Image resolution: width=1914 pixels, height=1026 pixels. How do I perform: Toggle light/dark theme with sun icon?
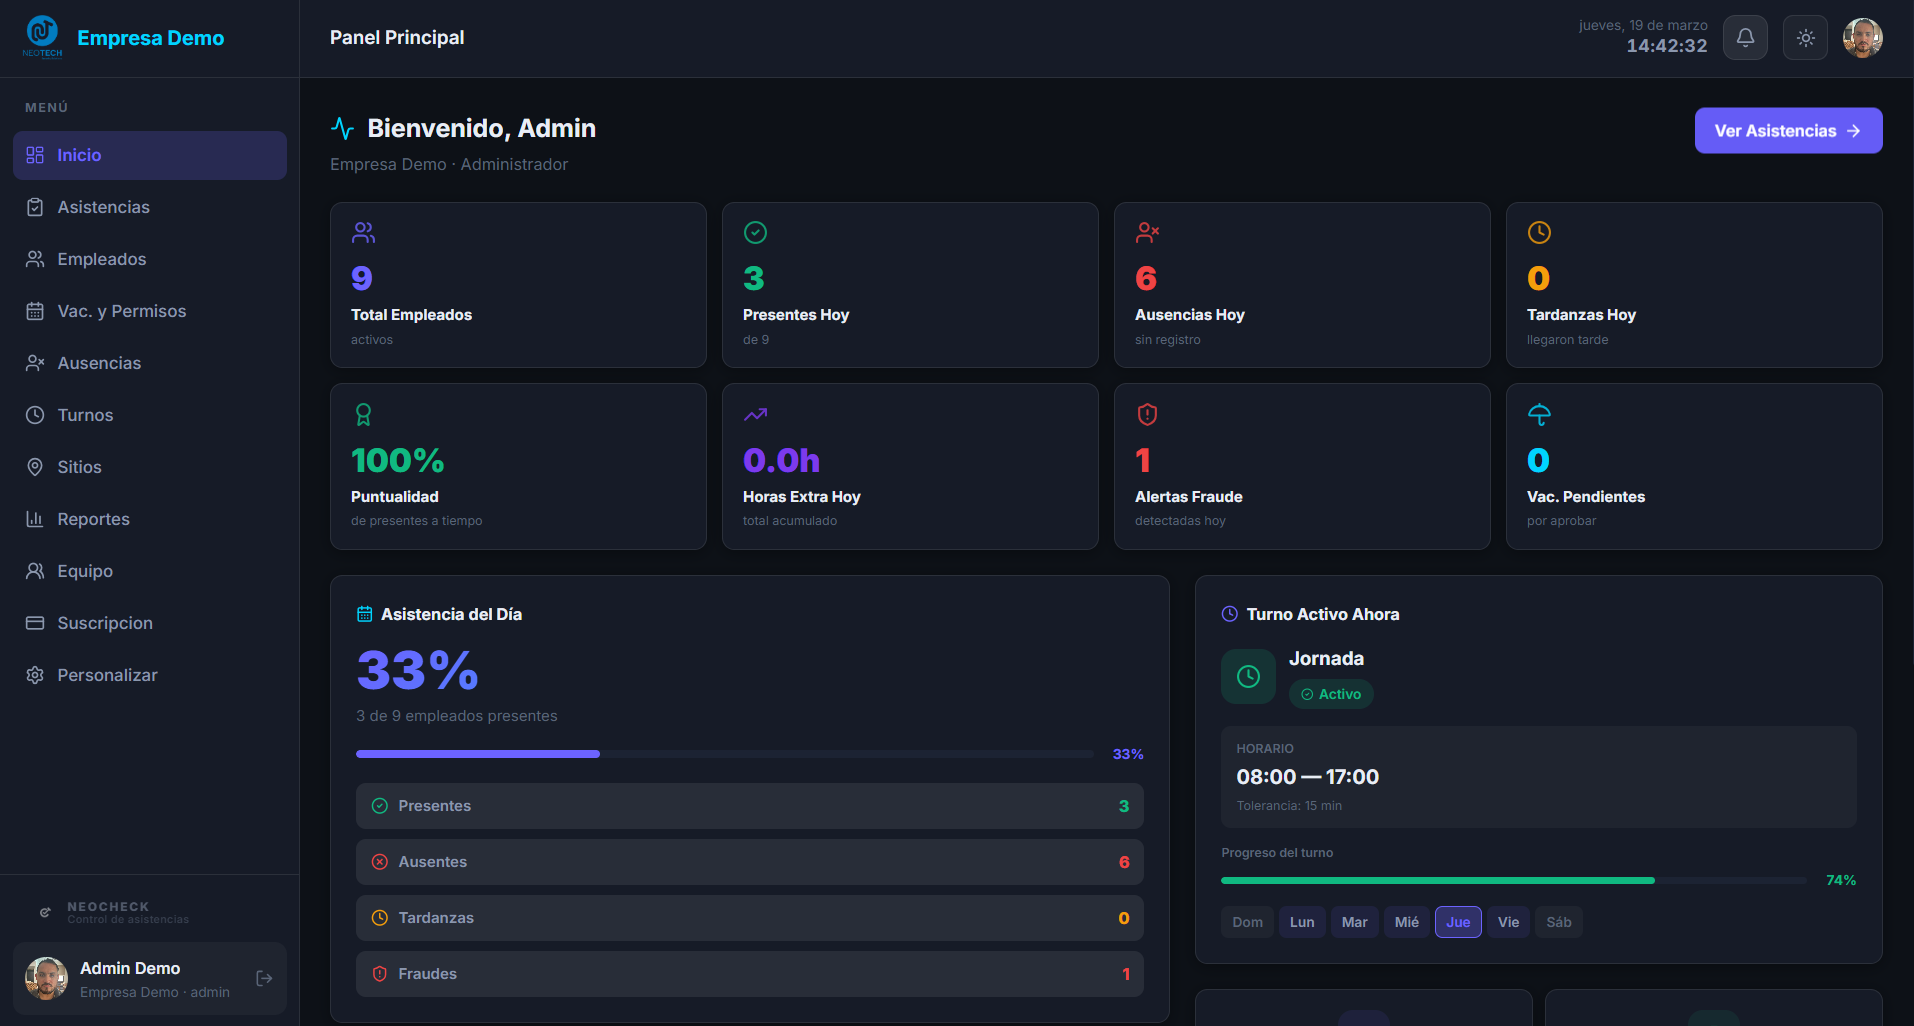1805,38
